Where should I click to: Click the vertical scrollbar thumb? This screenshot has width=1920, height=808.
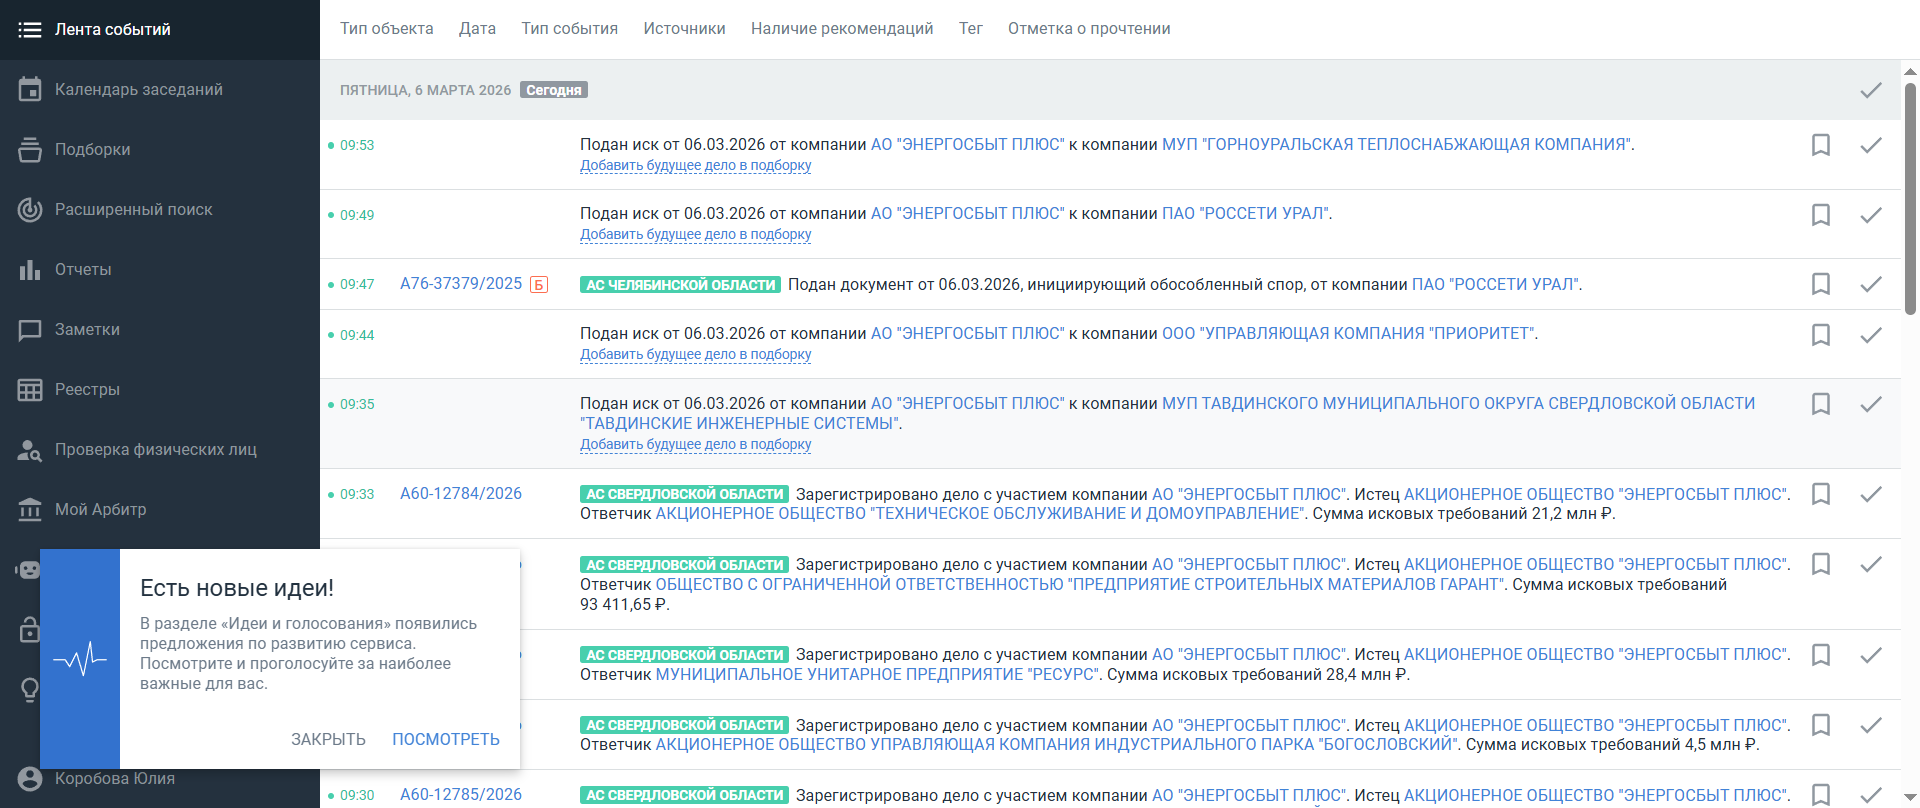tap(1910, 200)
